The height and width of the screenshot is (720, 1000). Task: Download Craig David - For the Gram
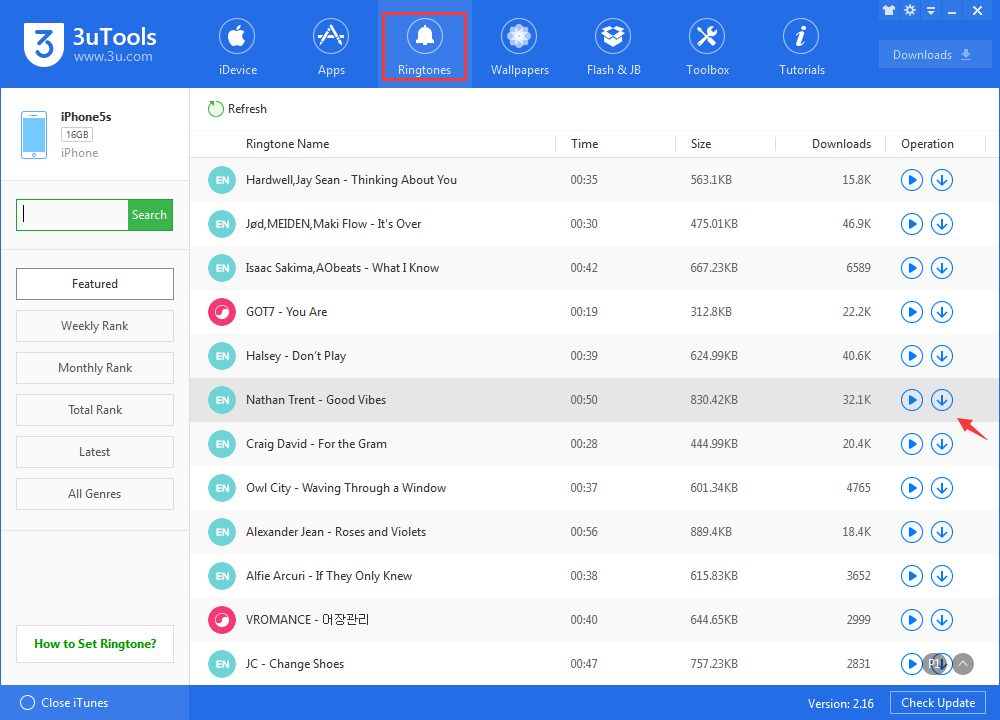[942, 444]
